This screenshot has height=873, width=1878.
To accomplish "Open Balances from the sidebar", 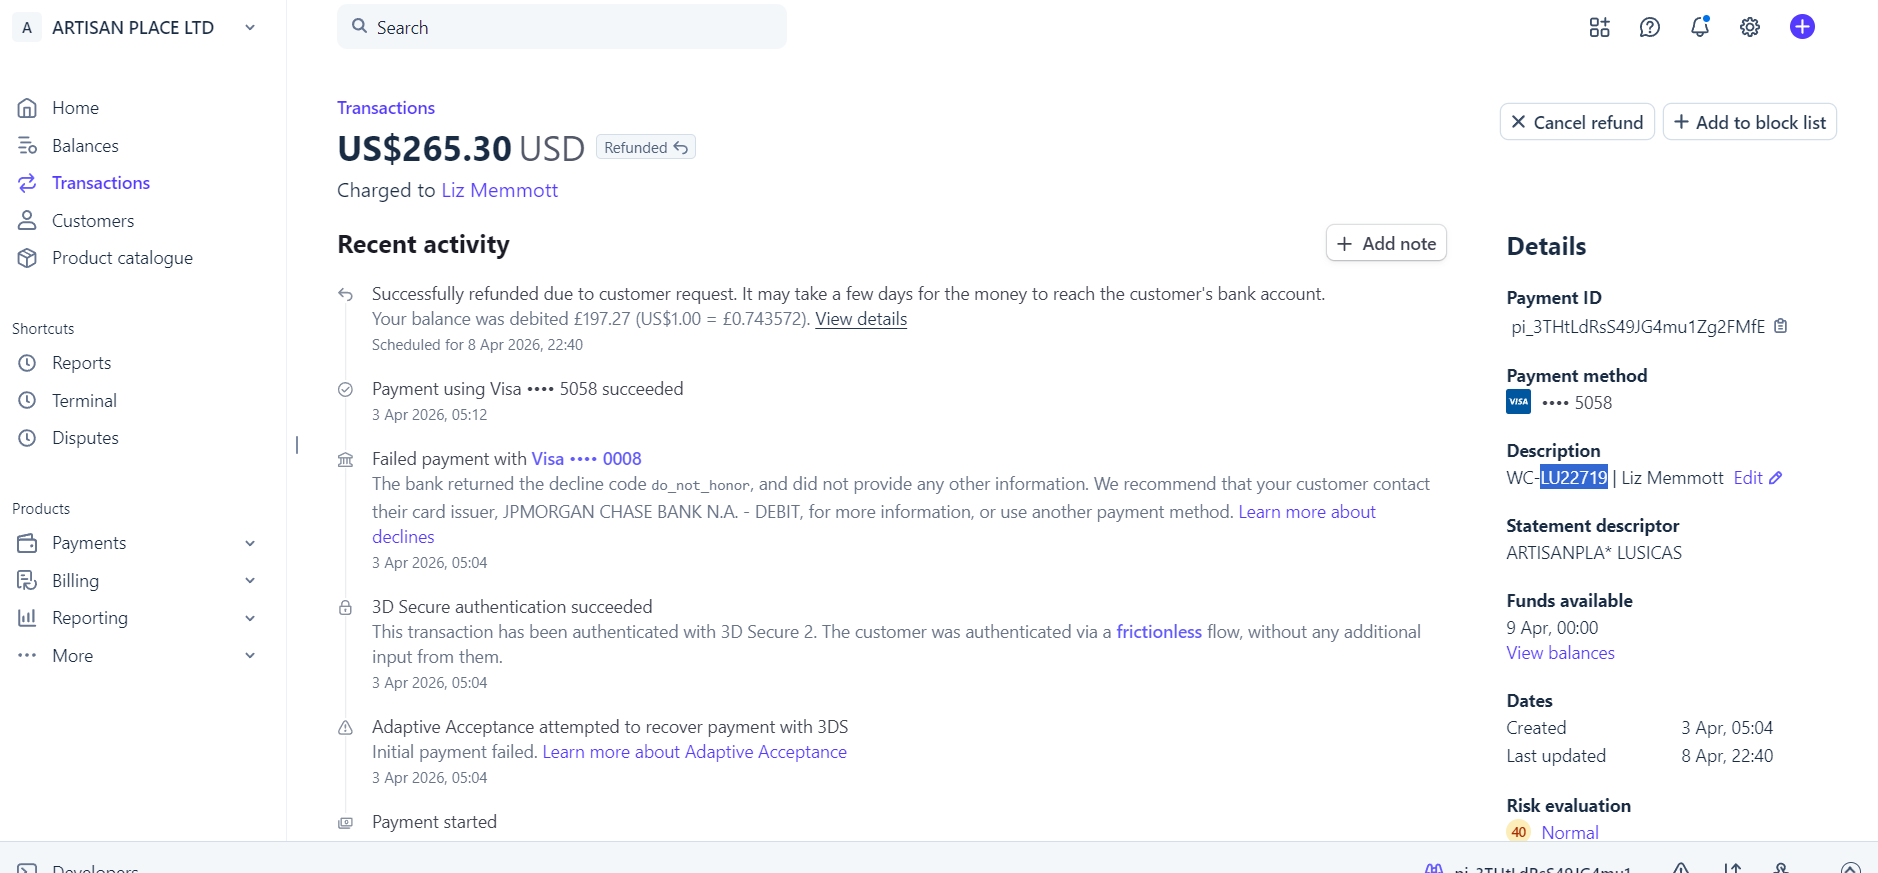I will (x=85, y=146).
